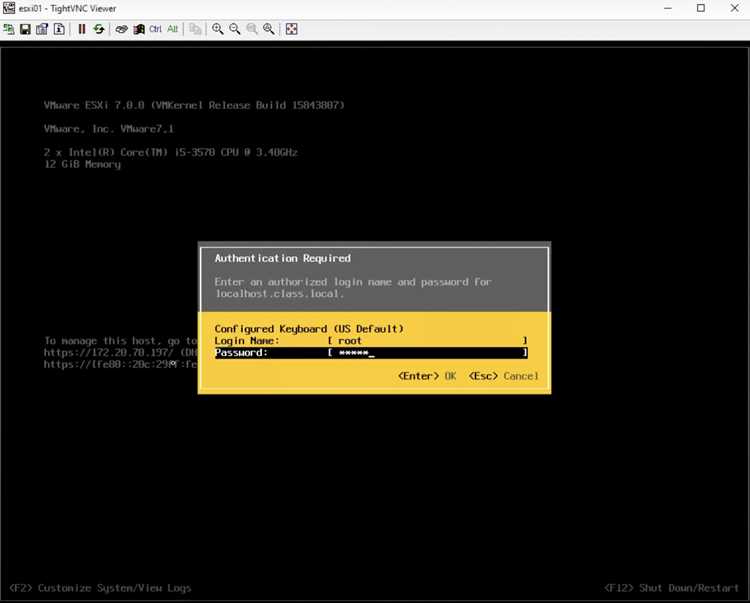
Task: Maximize the TightVNC Viewer window
Action: click(x=701, y=8)
